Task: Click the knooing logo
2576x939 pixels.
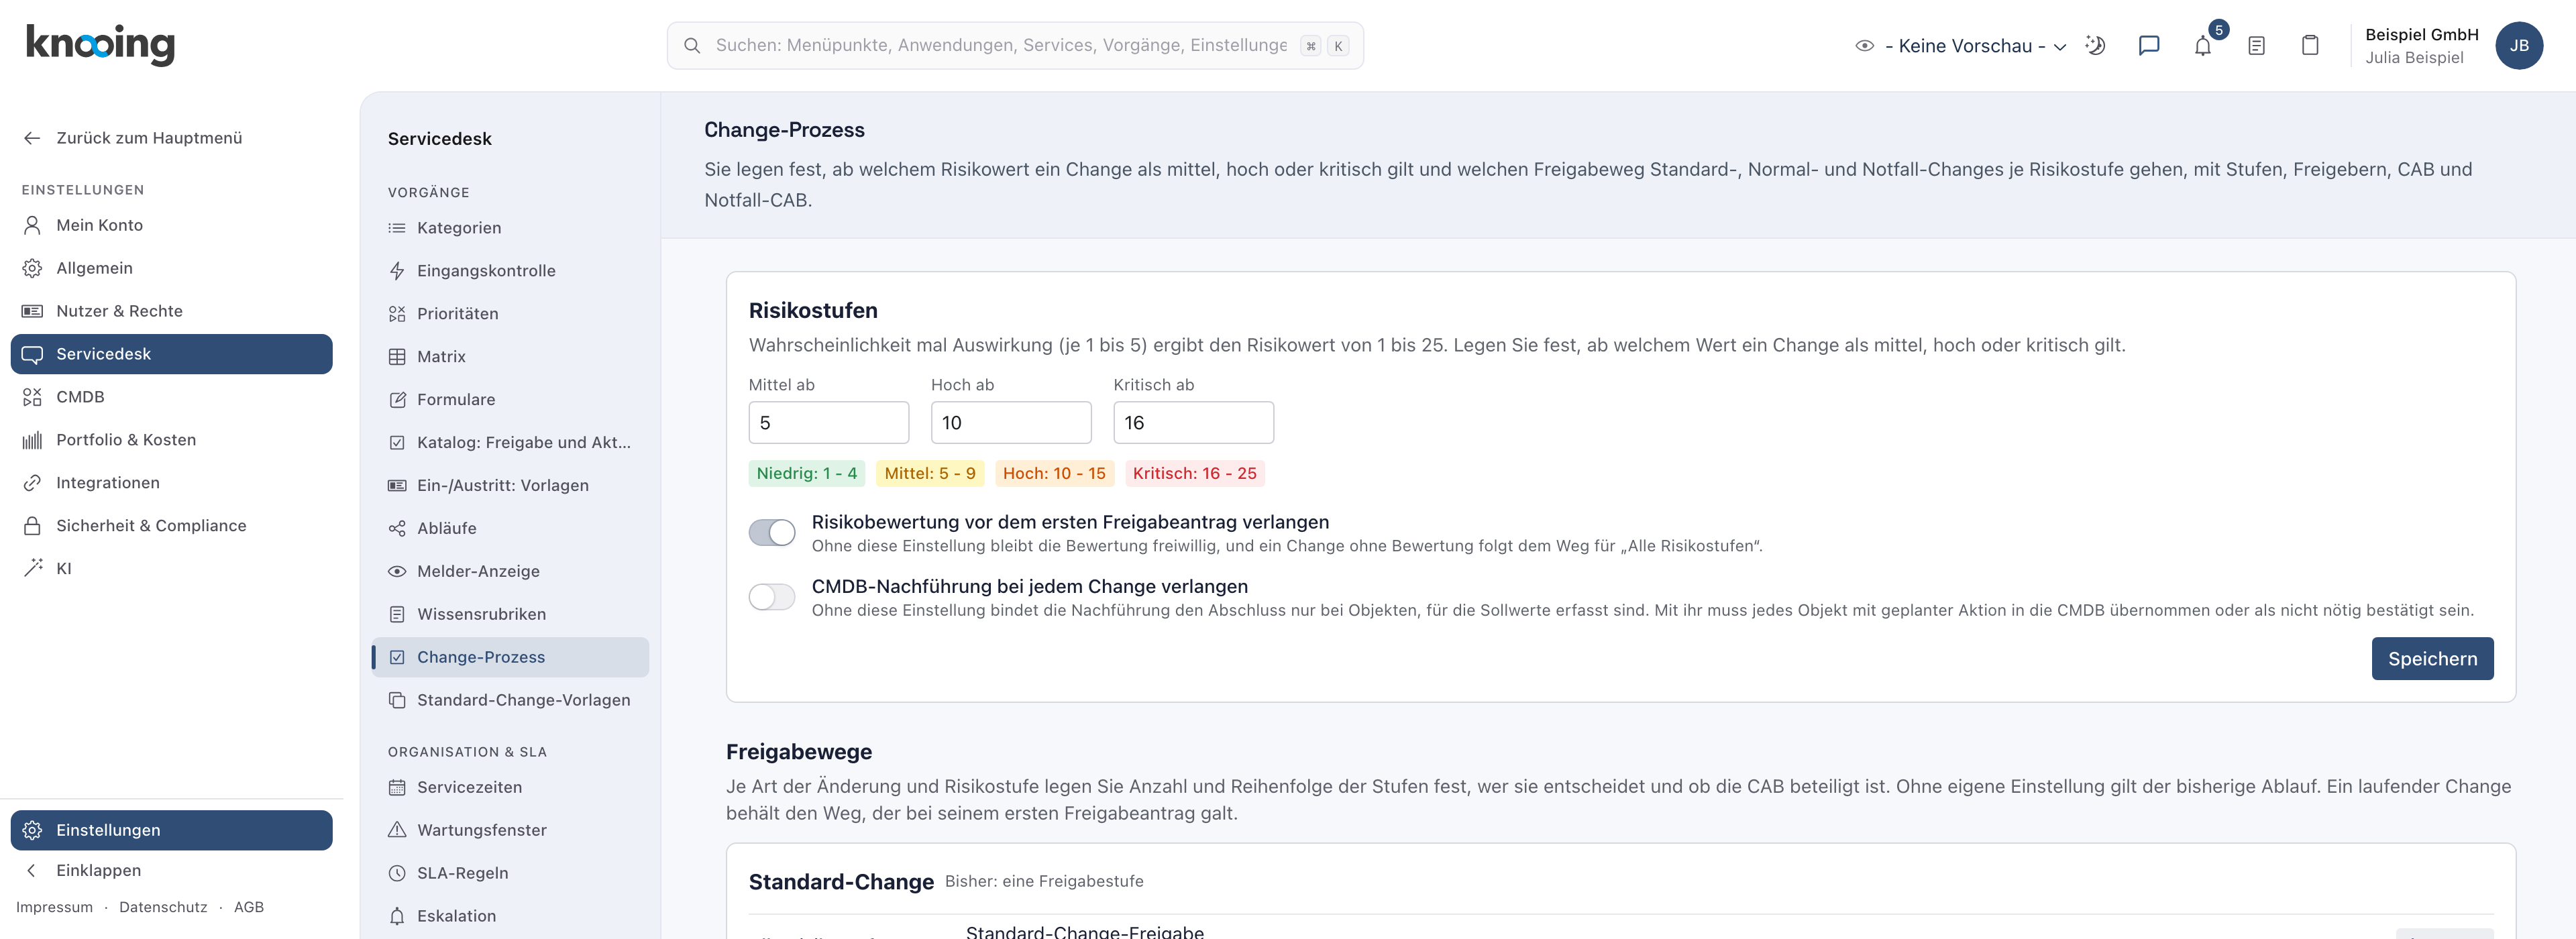Action: (x=100, y=44)
